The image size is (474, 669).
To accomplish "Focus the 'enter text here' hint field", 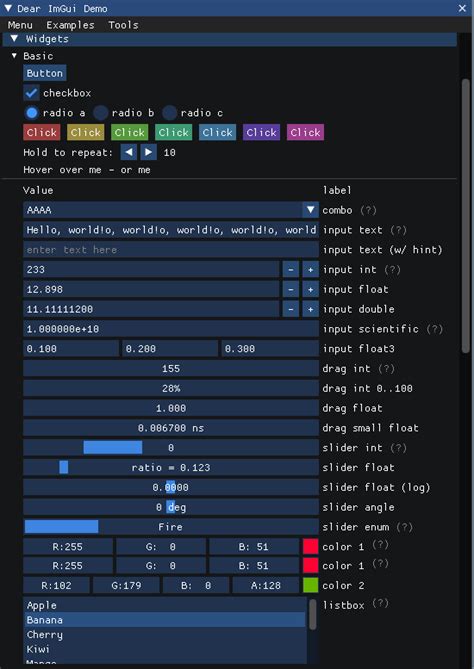I will tap(171, 250).
